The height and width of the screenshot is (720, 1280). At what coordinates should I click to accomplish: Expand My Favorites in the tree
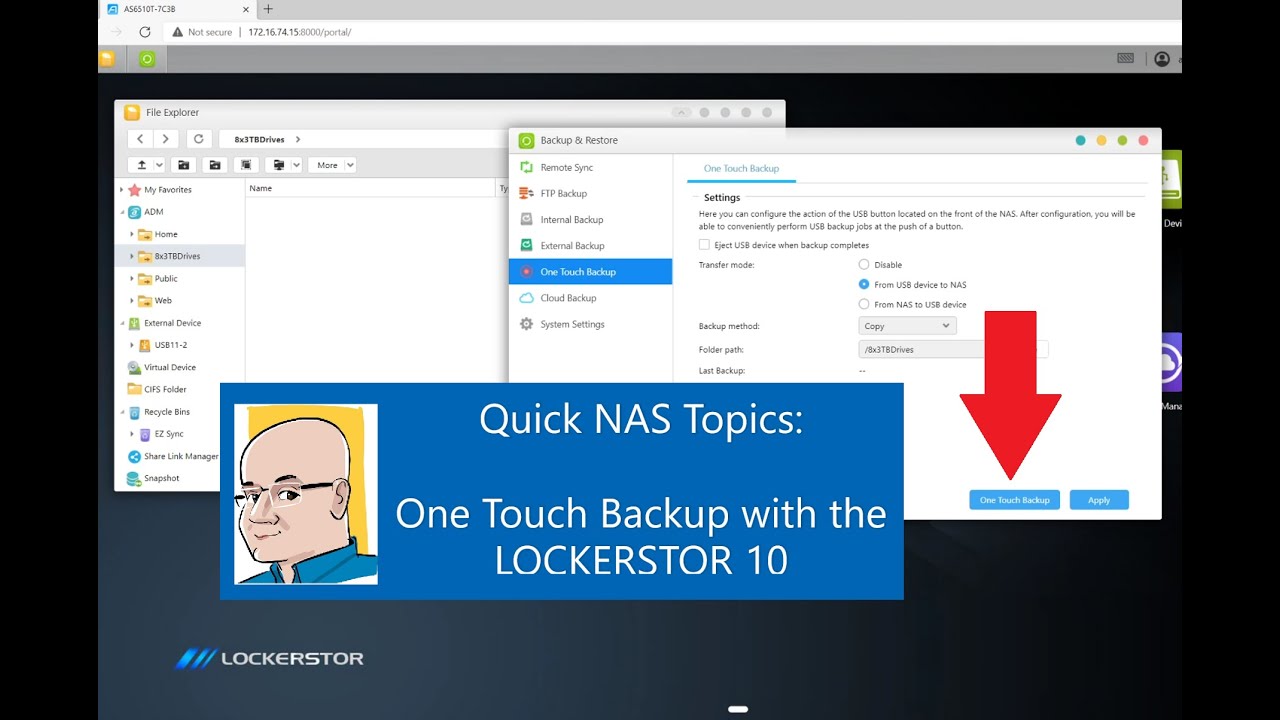121,190
